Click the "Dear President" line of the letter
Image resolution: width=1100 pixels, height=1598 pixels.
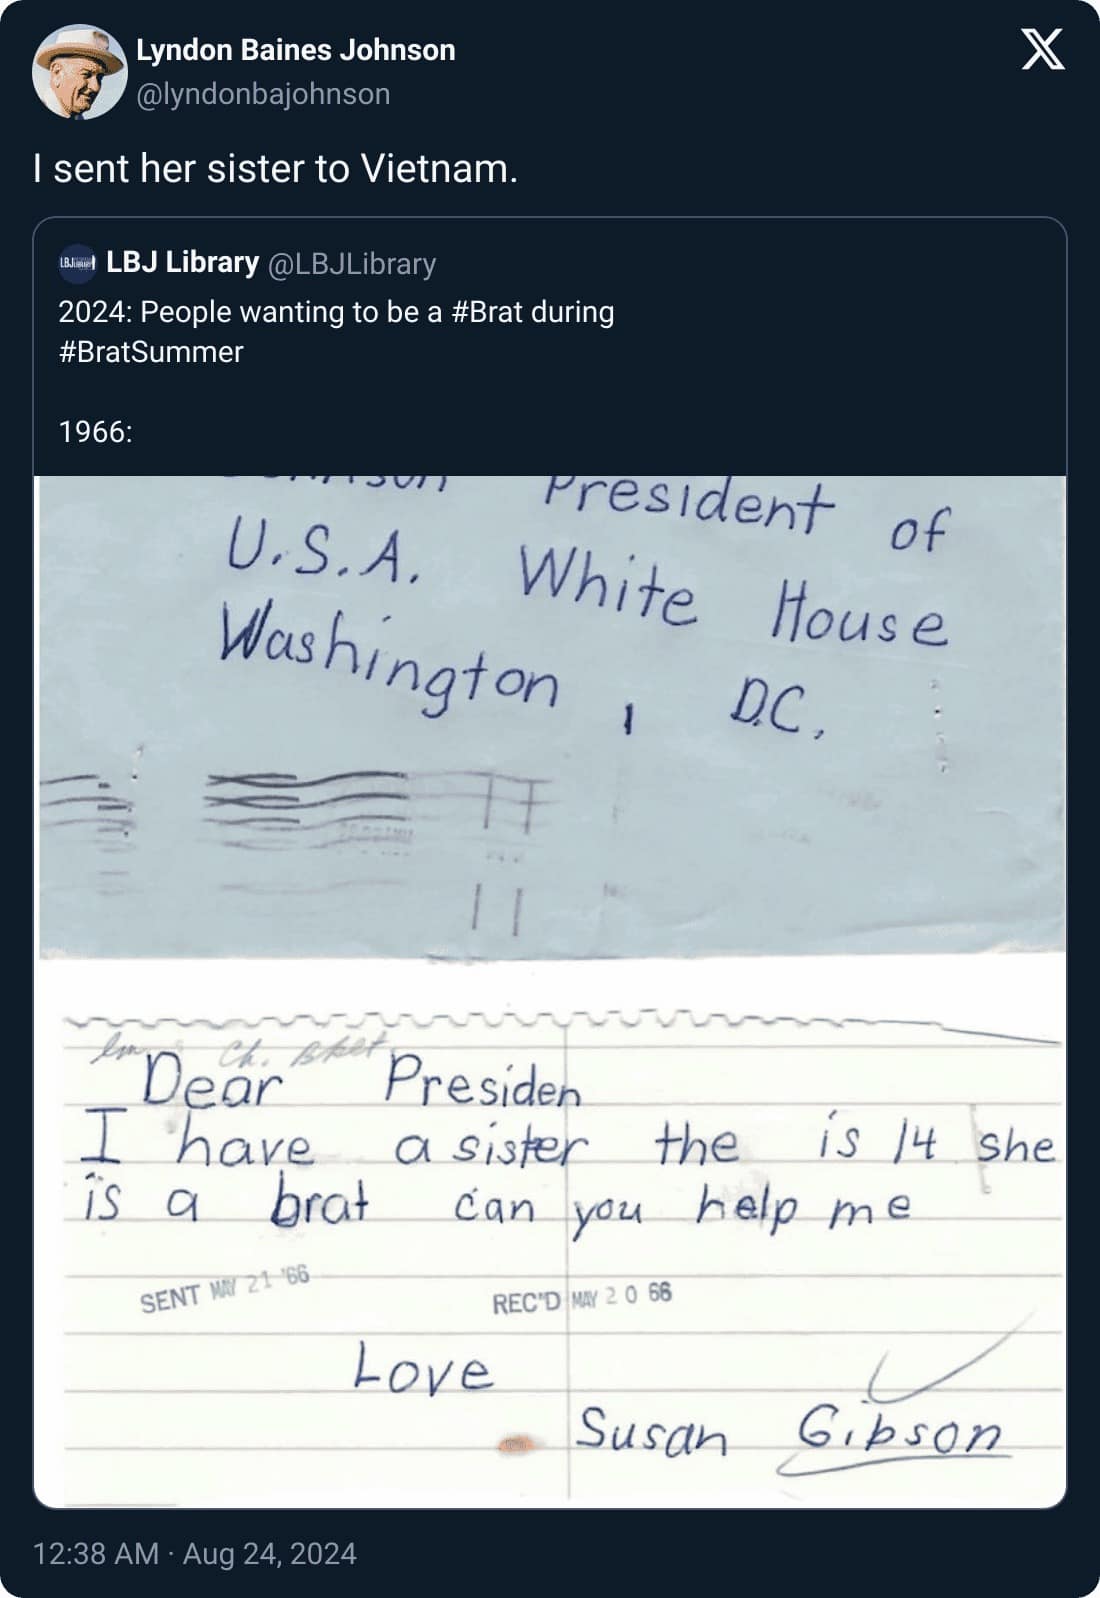360,1082
